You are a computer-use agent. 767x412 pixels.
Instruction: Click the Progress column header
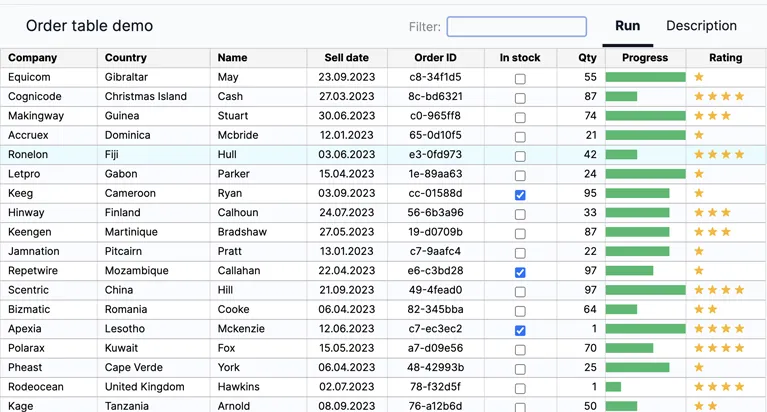click(x=645, y=58)
